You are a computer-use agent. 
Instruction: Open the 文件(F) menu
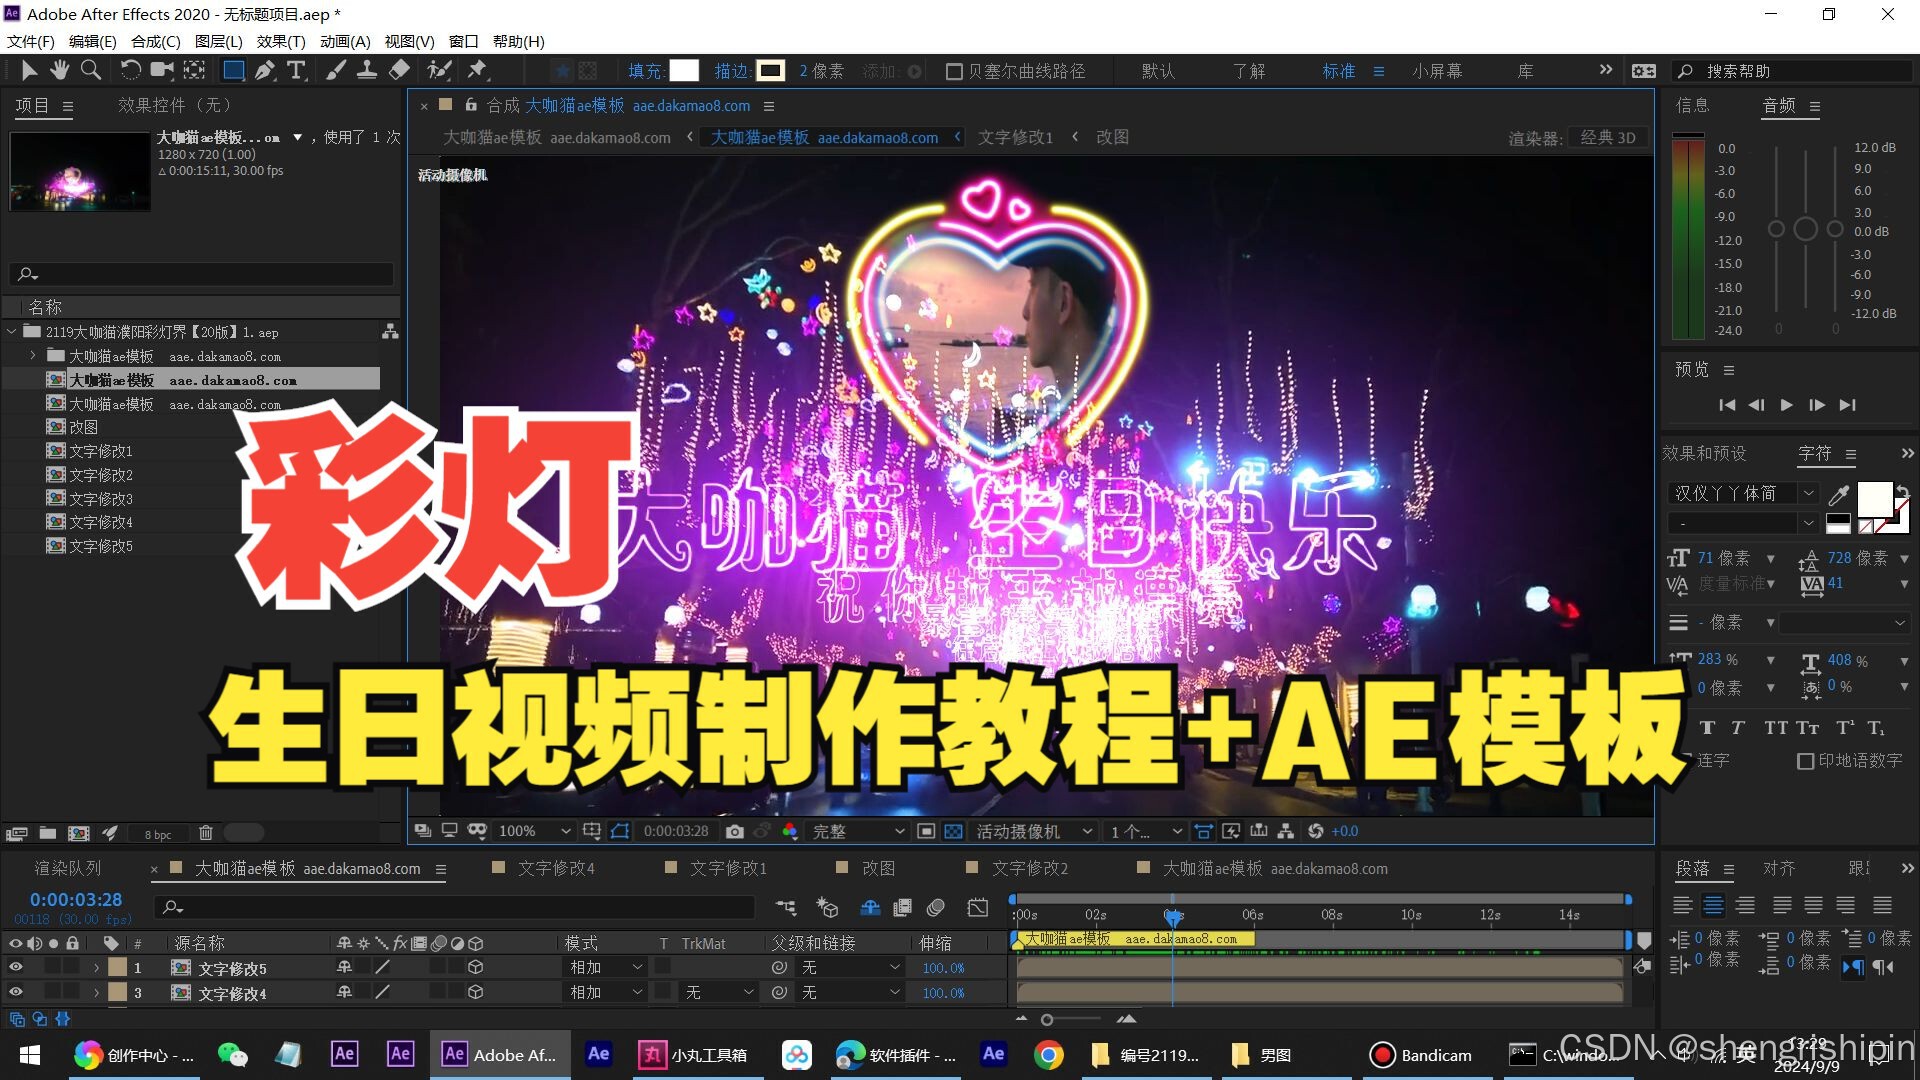(x=31, y=41)
